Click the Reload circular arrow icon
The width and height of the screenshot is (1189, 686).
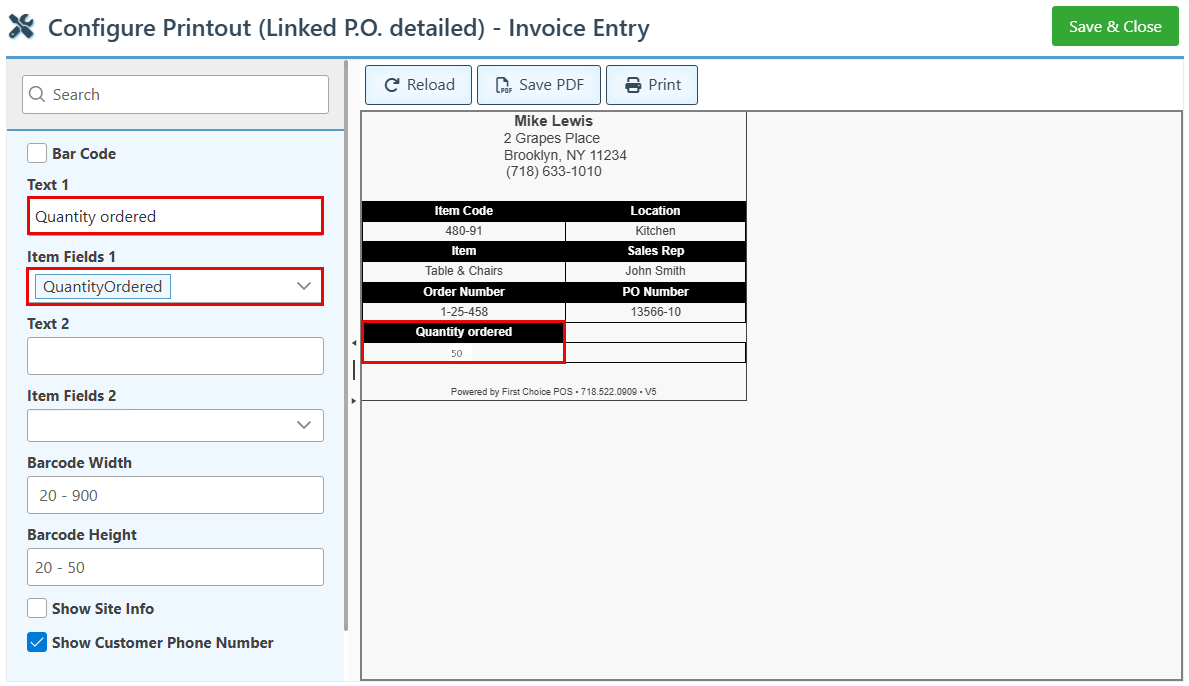(x=392, y=85)
